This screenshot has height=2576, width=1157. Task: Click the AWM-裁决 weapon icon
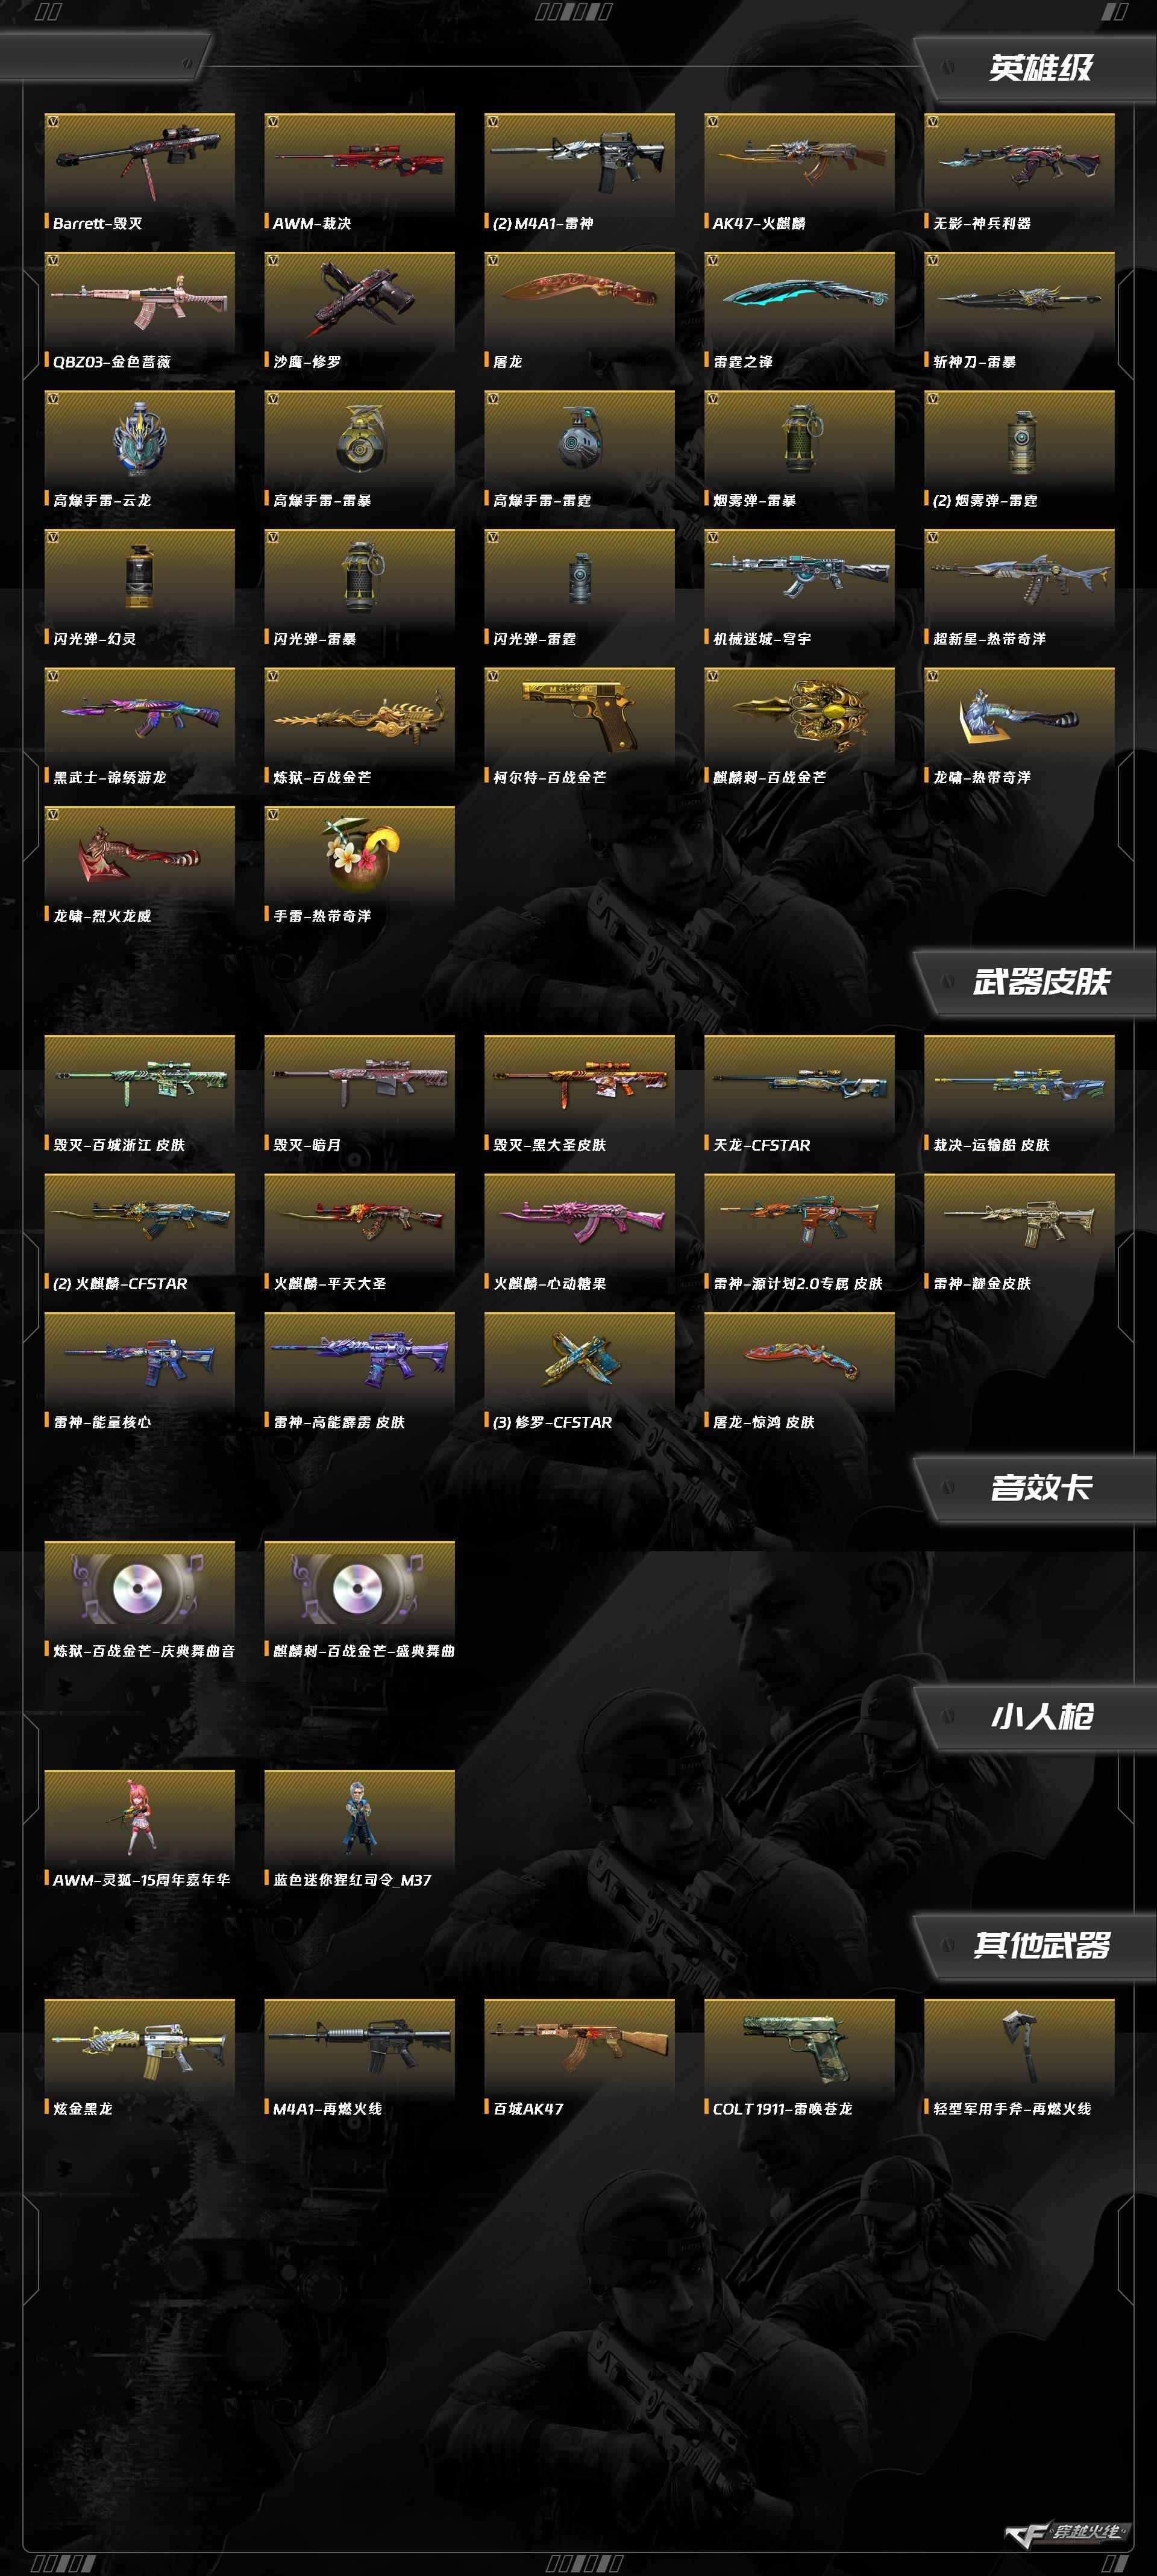359,158
